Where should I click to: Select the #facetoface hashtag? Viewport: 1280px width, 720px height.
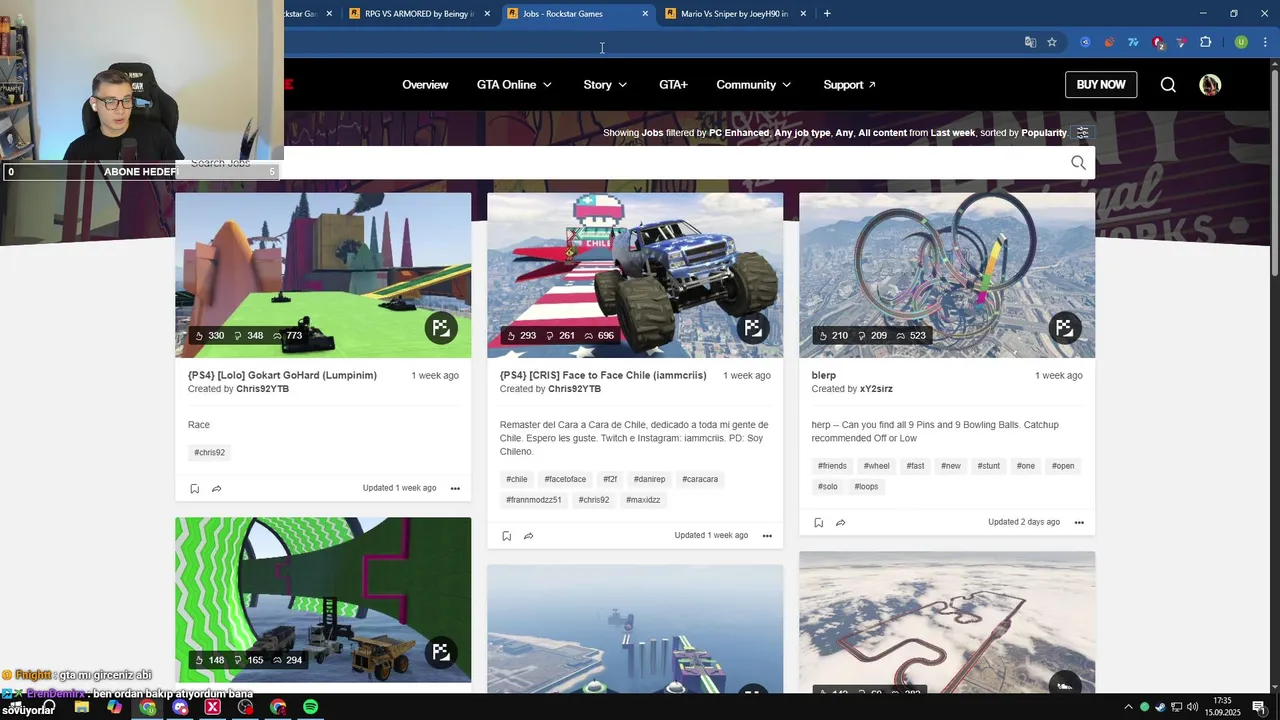pyautogui.click(x=565, y=480)
